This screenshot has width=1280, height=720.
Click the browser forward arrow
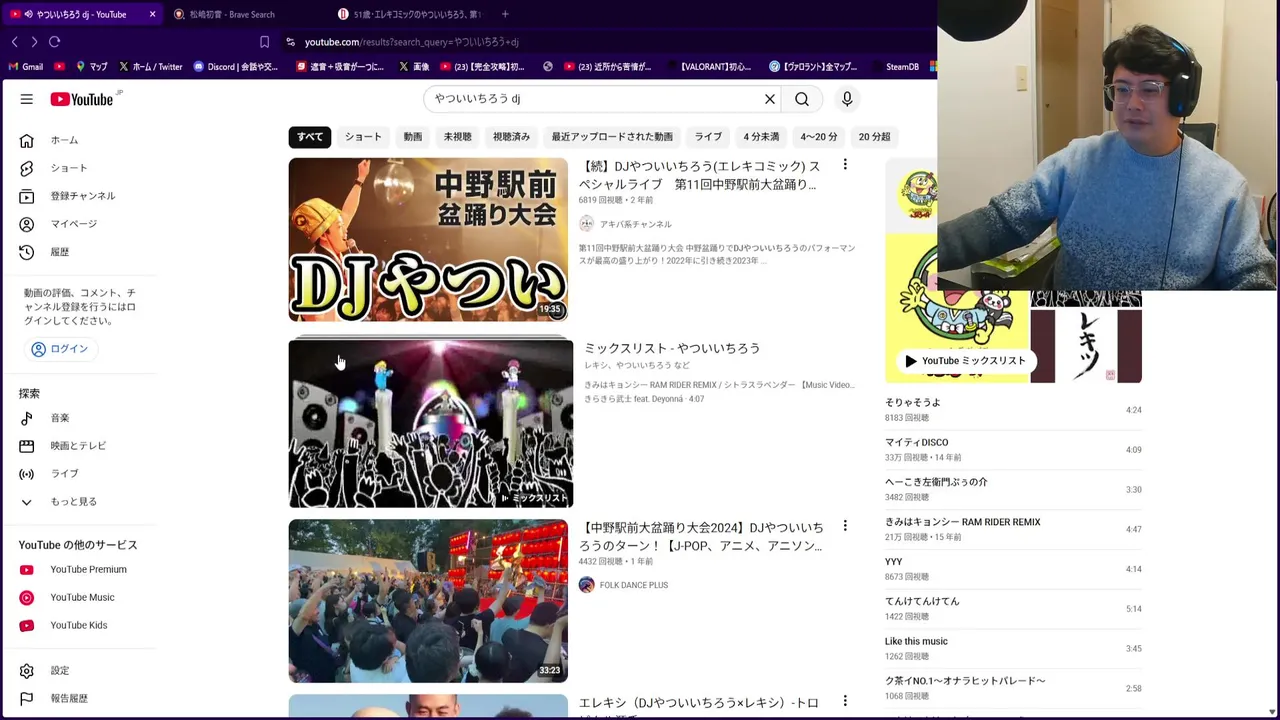[x=34, y=42]
